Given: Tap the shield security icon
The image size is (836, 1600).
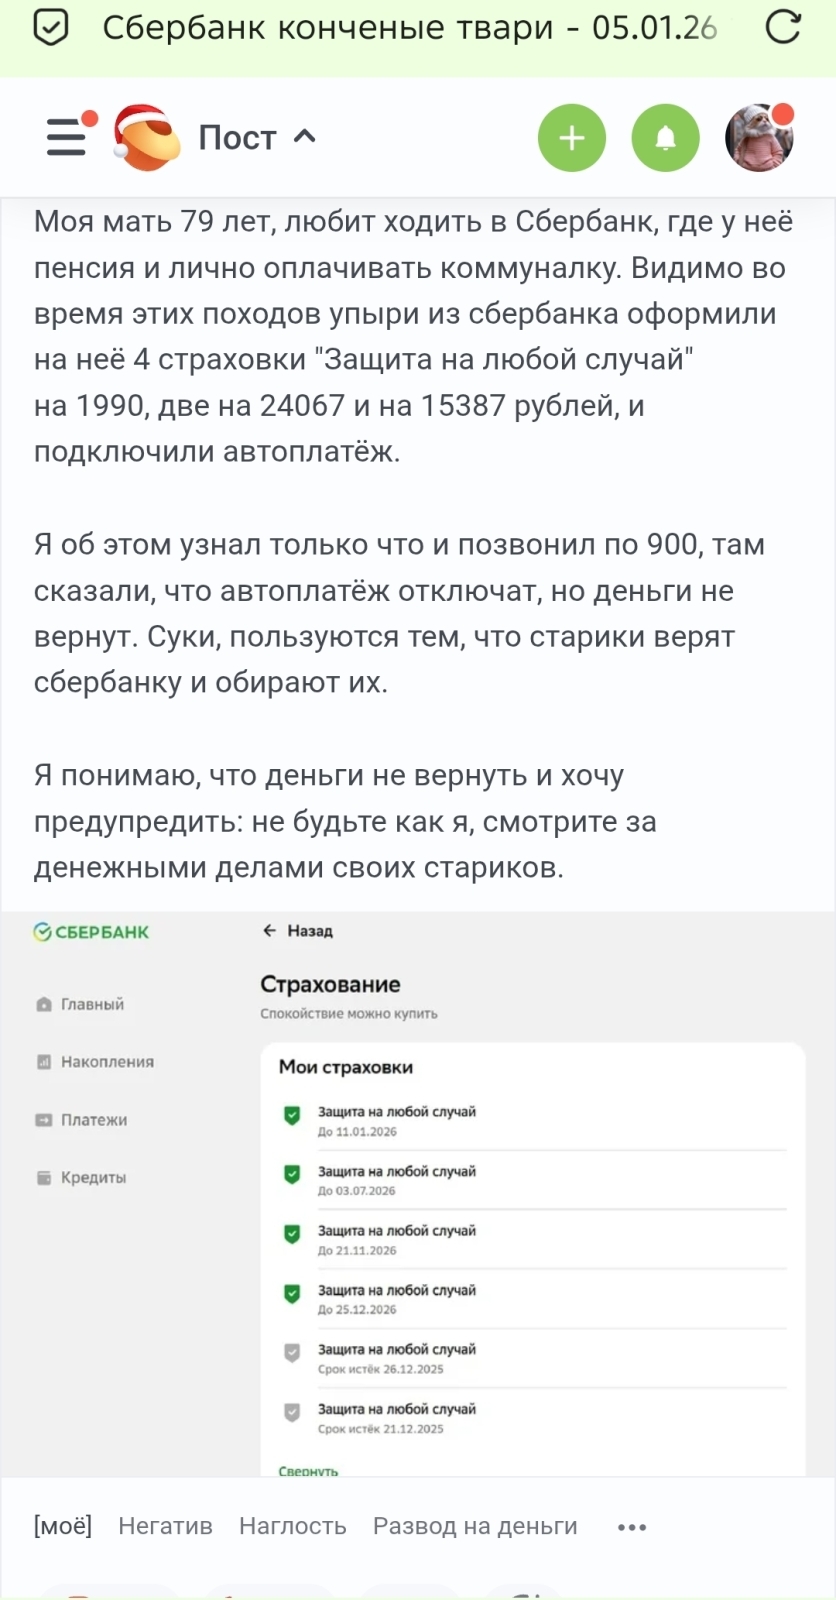Looking at the screenshot, I should [51, 28].
